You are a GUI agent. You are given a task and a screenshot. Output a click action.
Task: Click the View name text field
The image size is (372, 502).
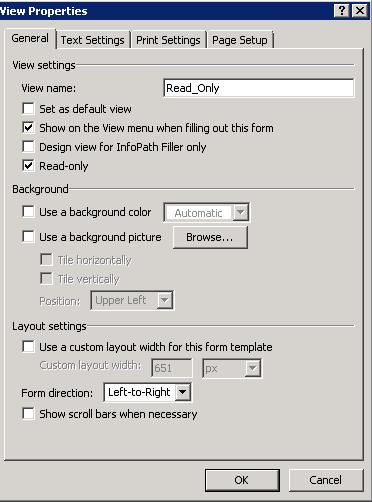click(259, 88)
